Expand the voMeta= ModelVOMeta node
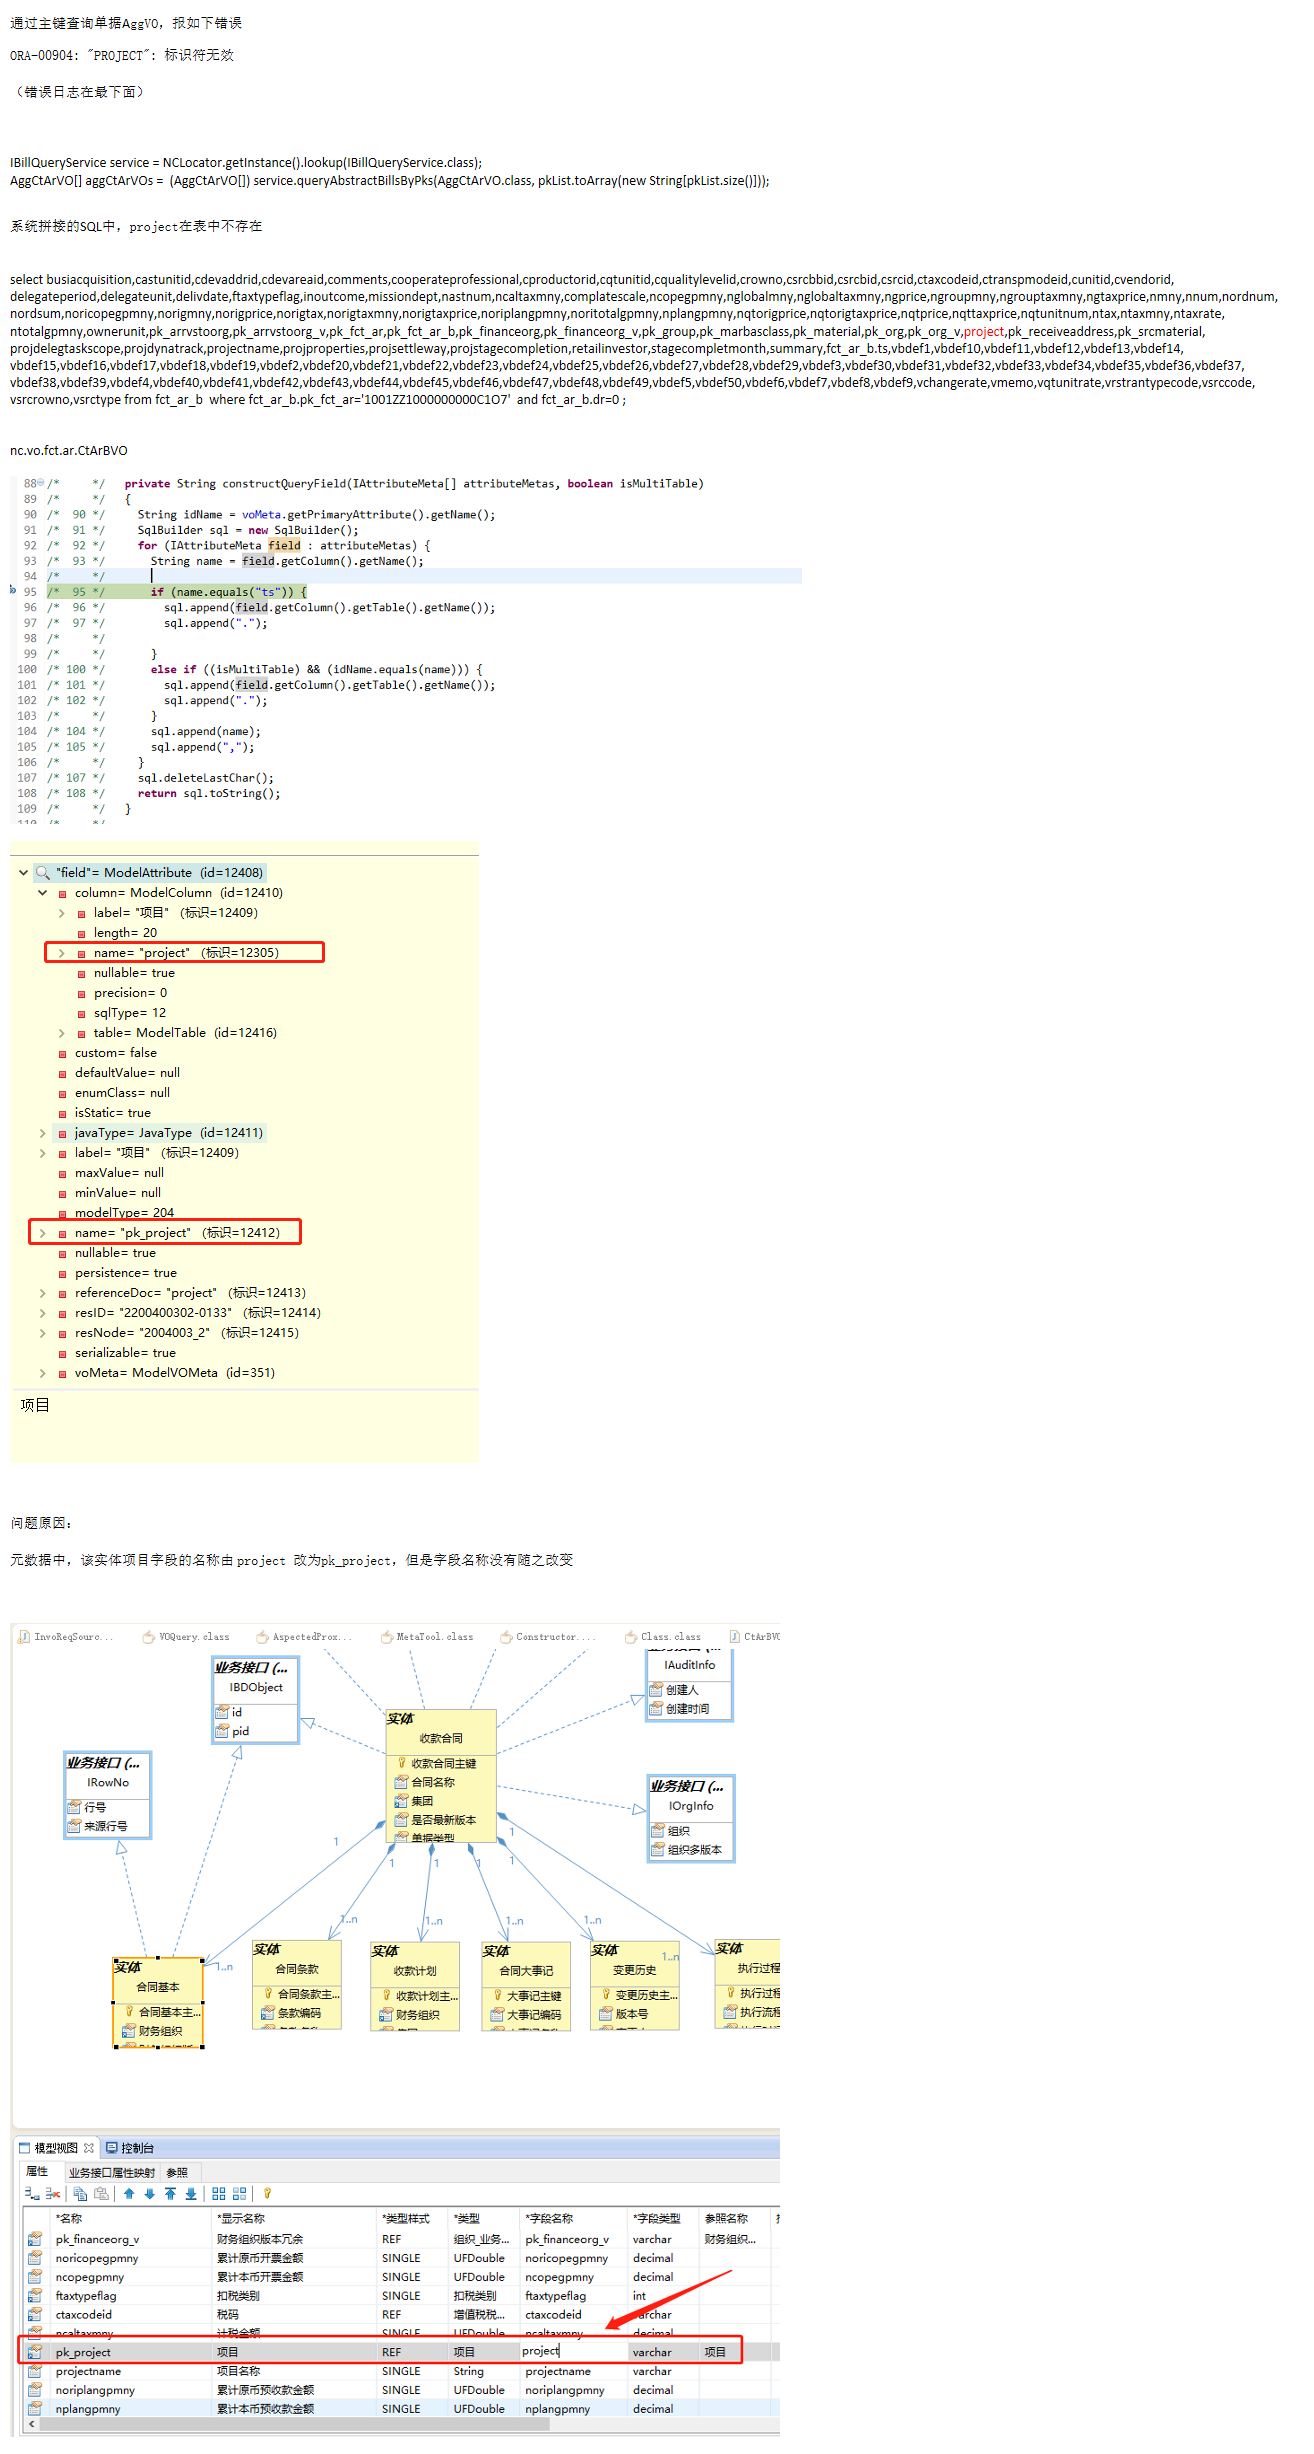 click(x=43, y=1373)
